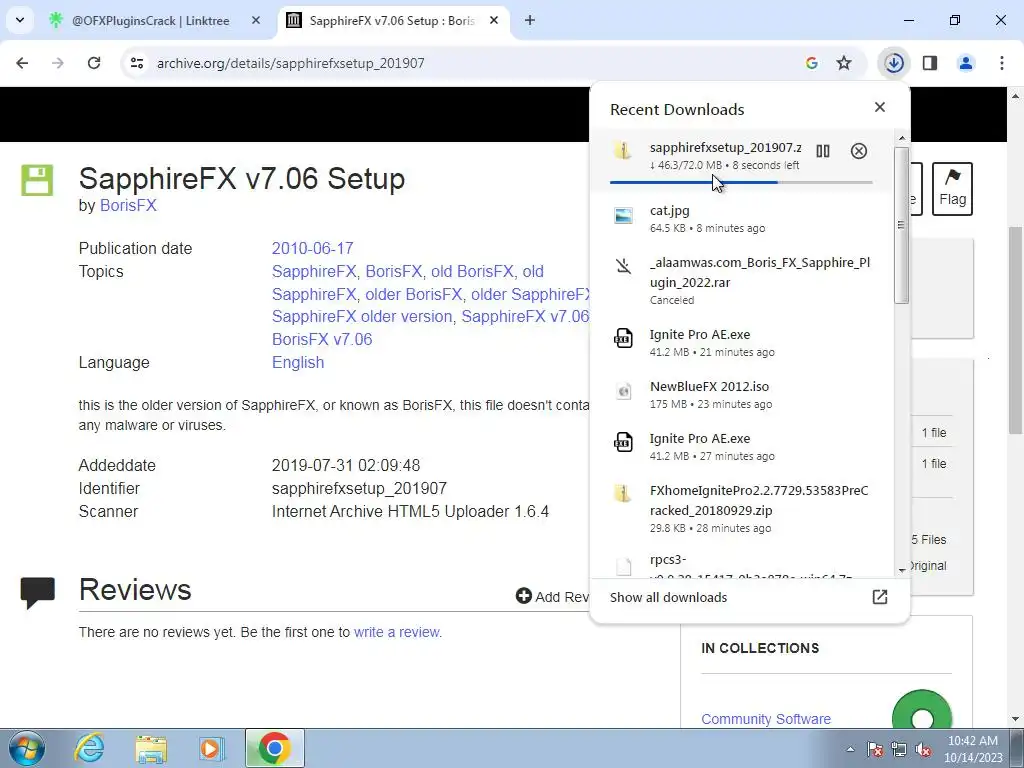Open the Community Software collection link
This screenshot has height=768, width=1024.
point(766,719)
